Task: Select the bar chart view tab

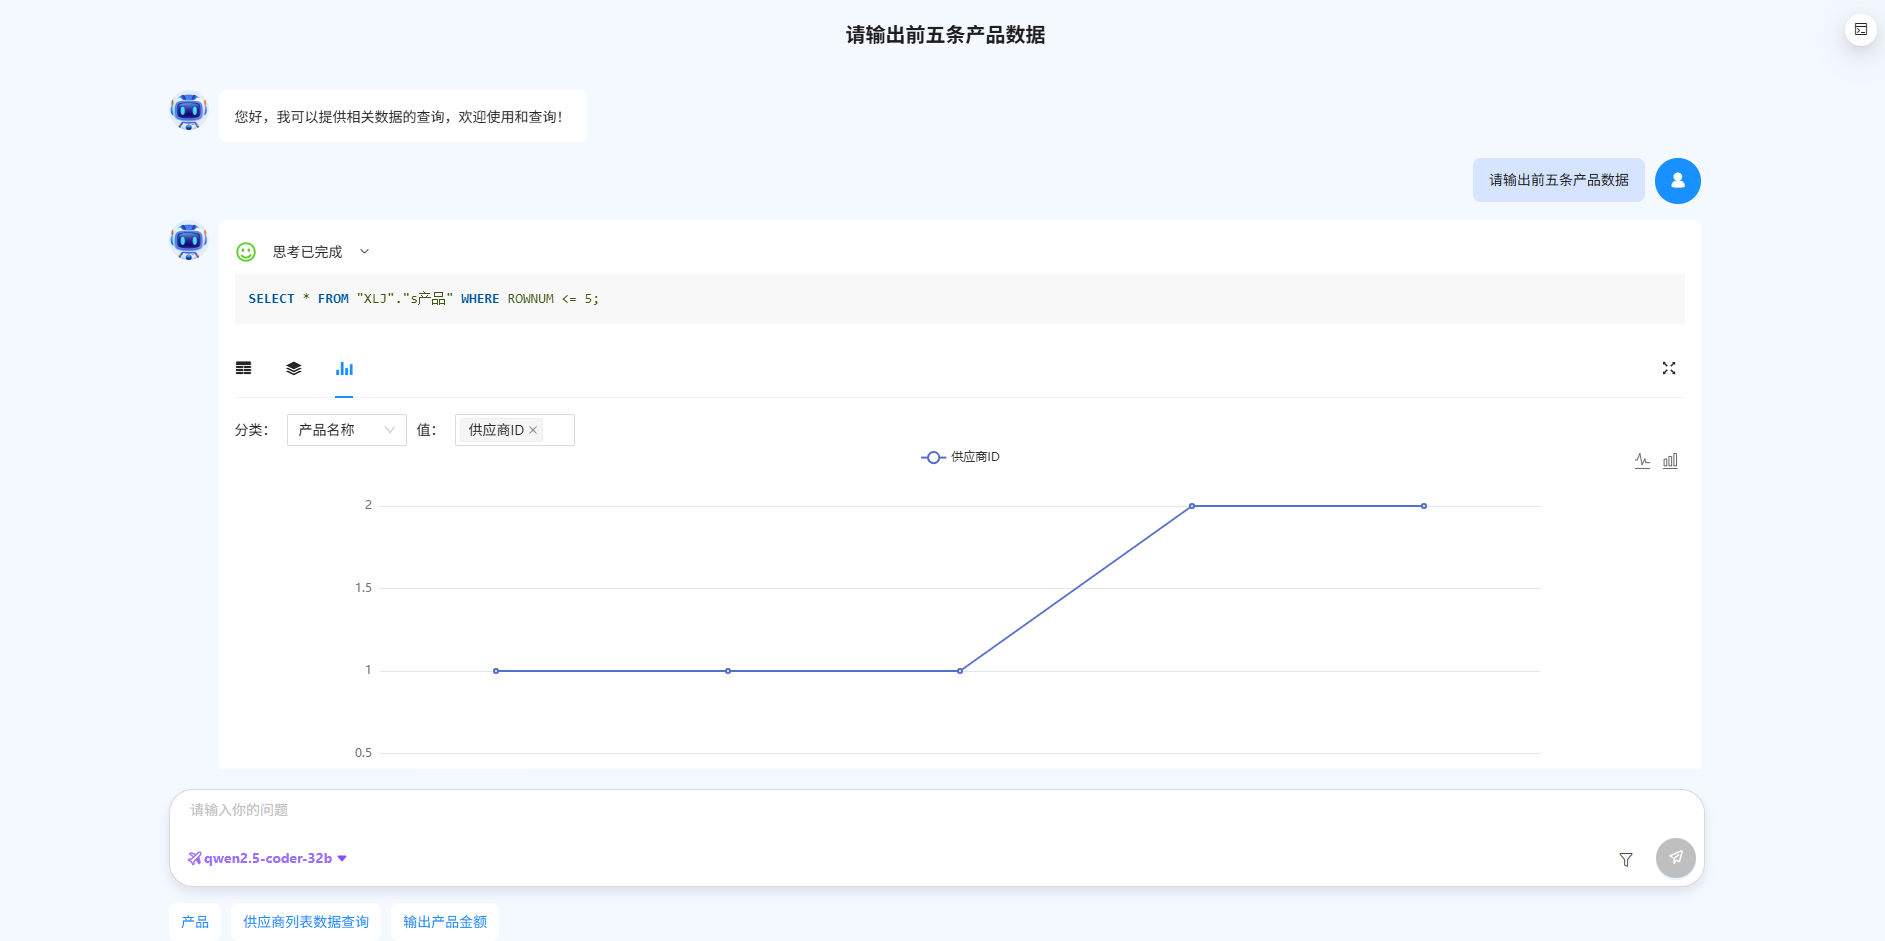Action: pyautogui.click(x=344, y=368)
